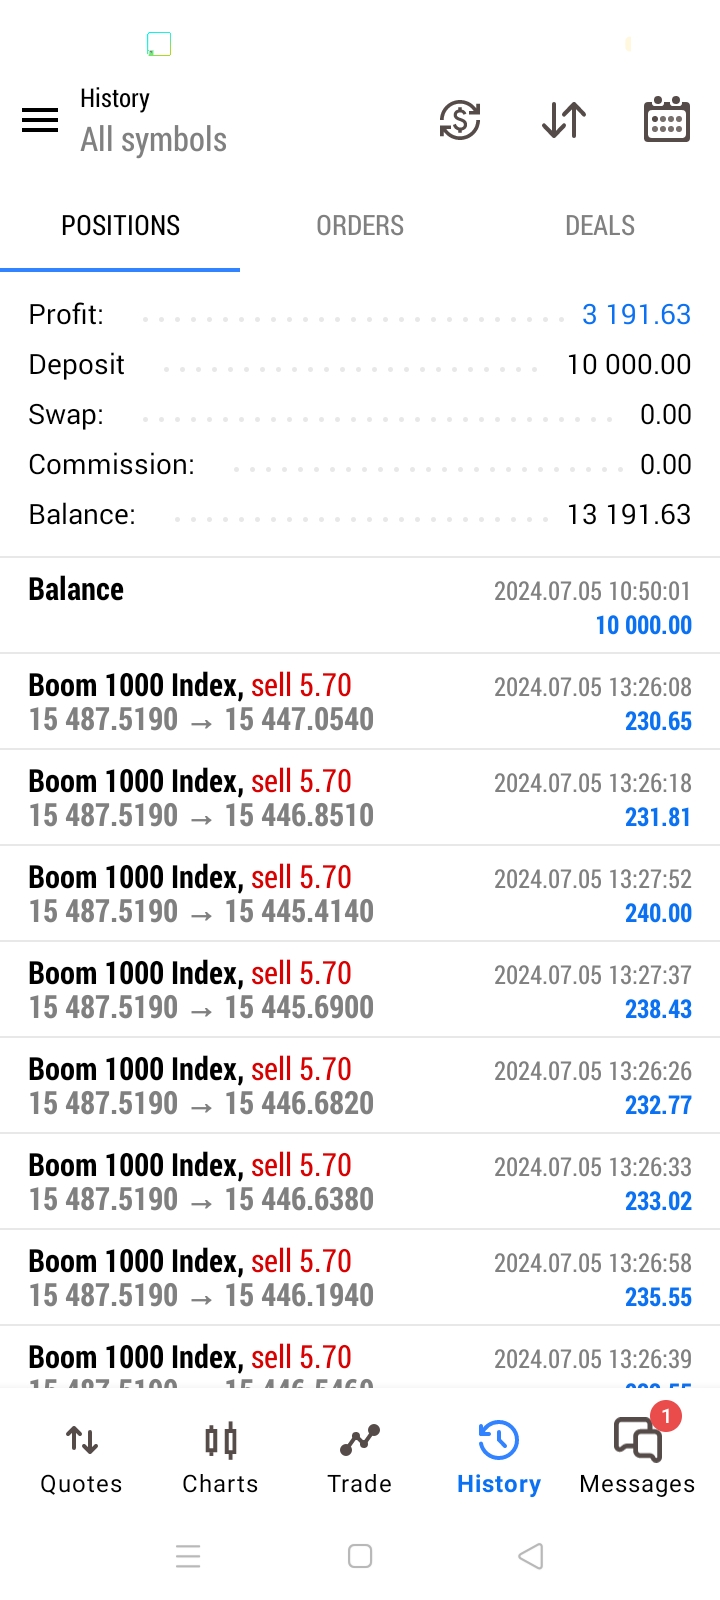Tap the trade with 238.43 profit

[360, 990]
